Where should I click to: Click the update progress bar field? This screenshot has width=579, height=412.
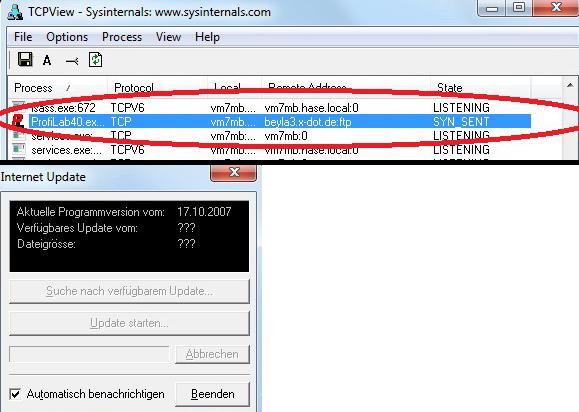(x=89, y=354)
